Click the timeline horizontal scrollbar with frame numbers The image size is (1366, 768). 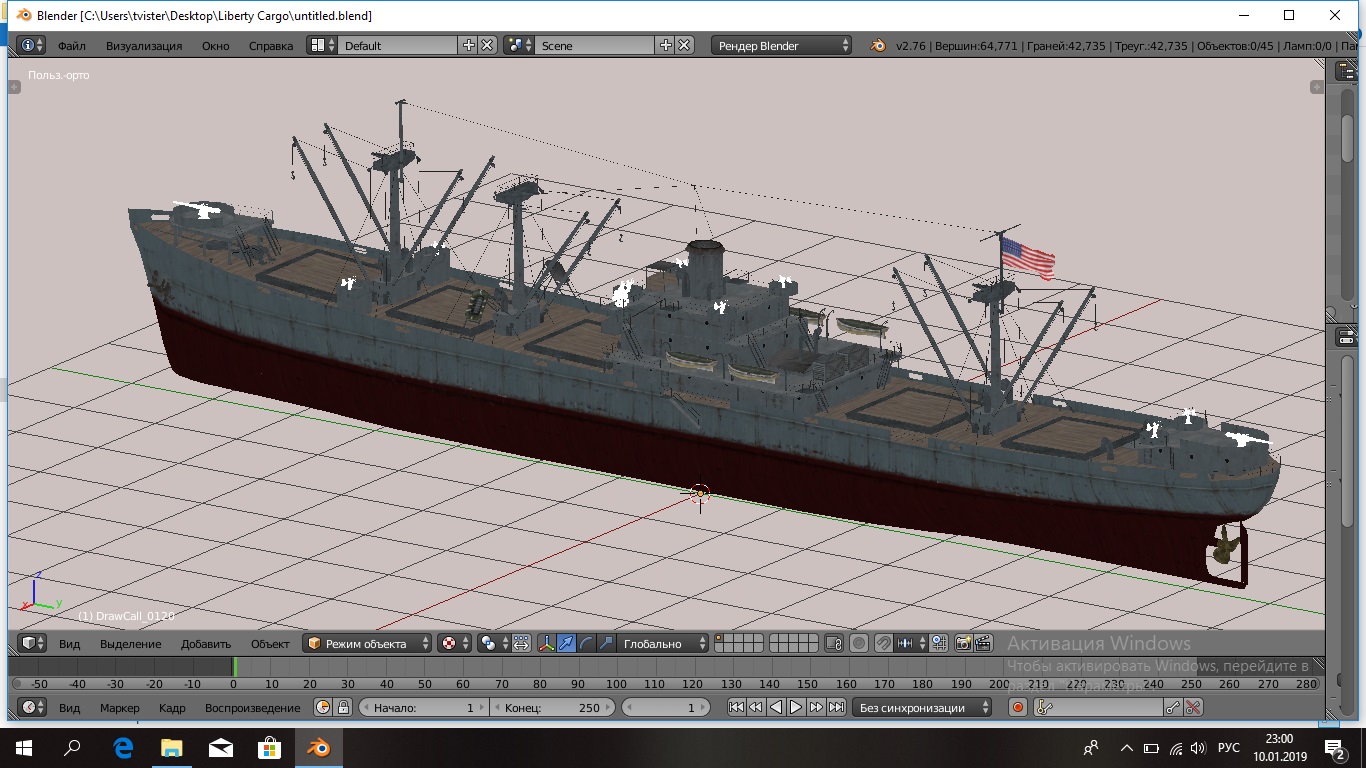coord(660,684)
